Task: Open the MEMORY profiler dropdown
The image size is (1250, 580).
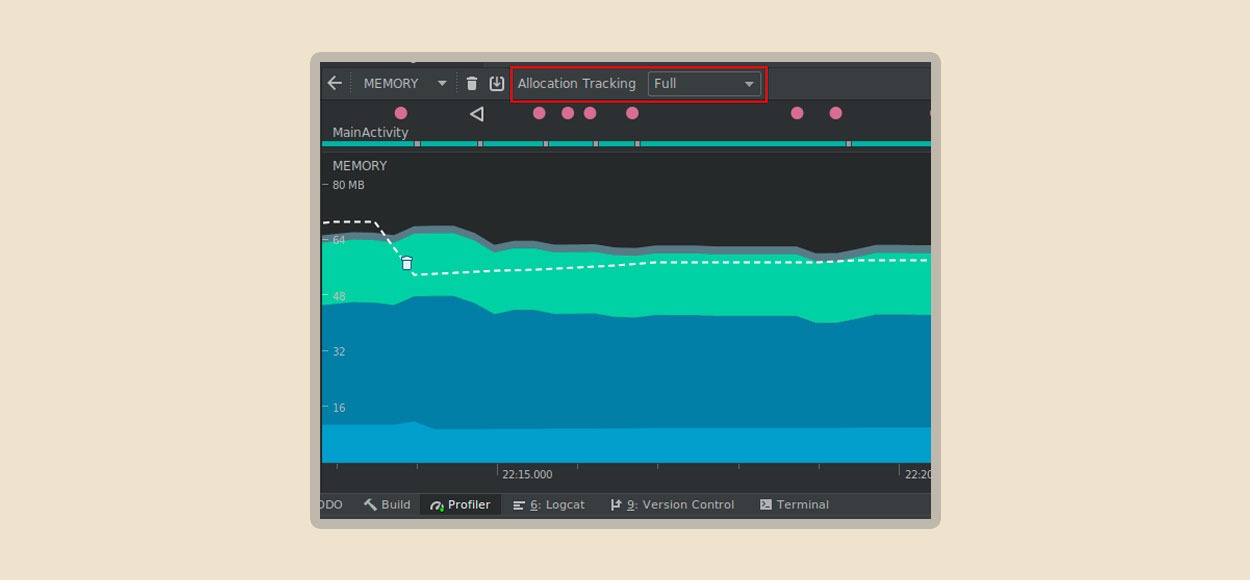Action: [405, 83]
